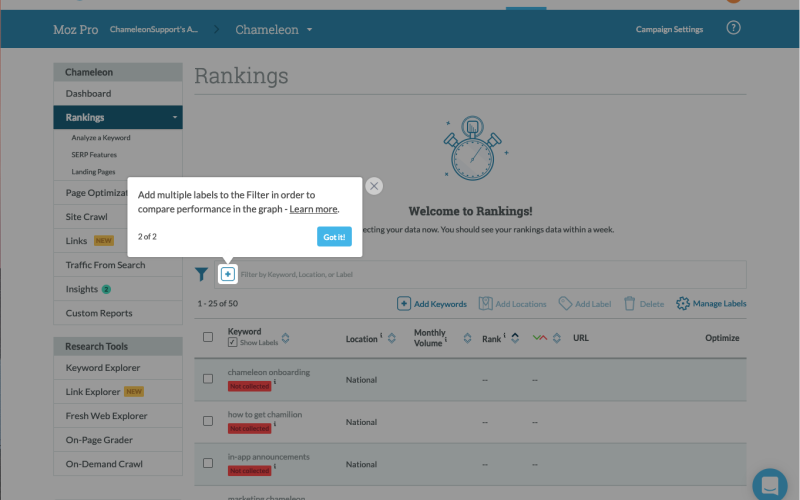Click the Add Keywords plus icon
The image size is (800, 500).
(404, 304)
